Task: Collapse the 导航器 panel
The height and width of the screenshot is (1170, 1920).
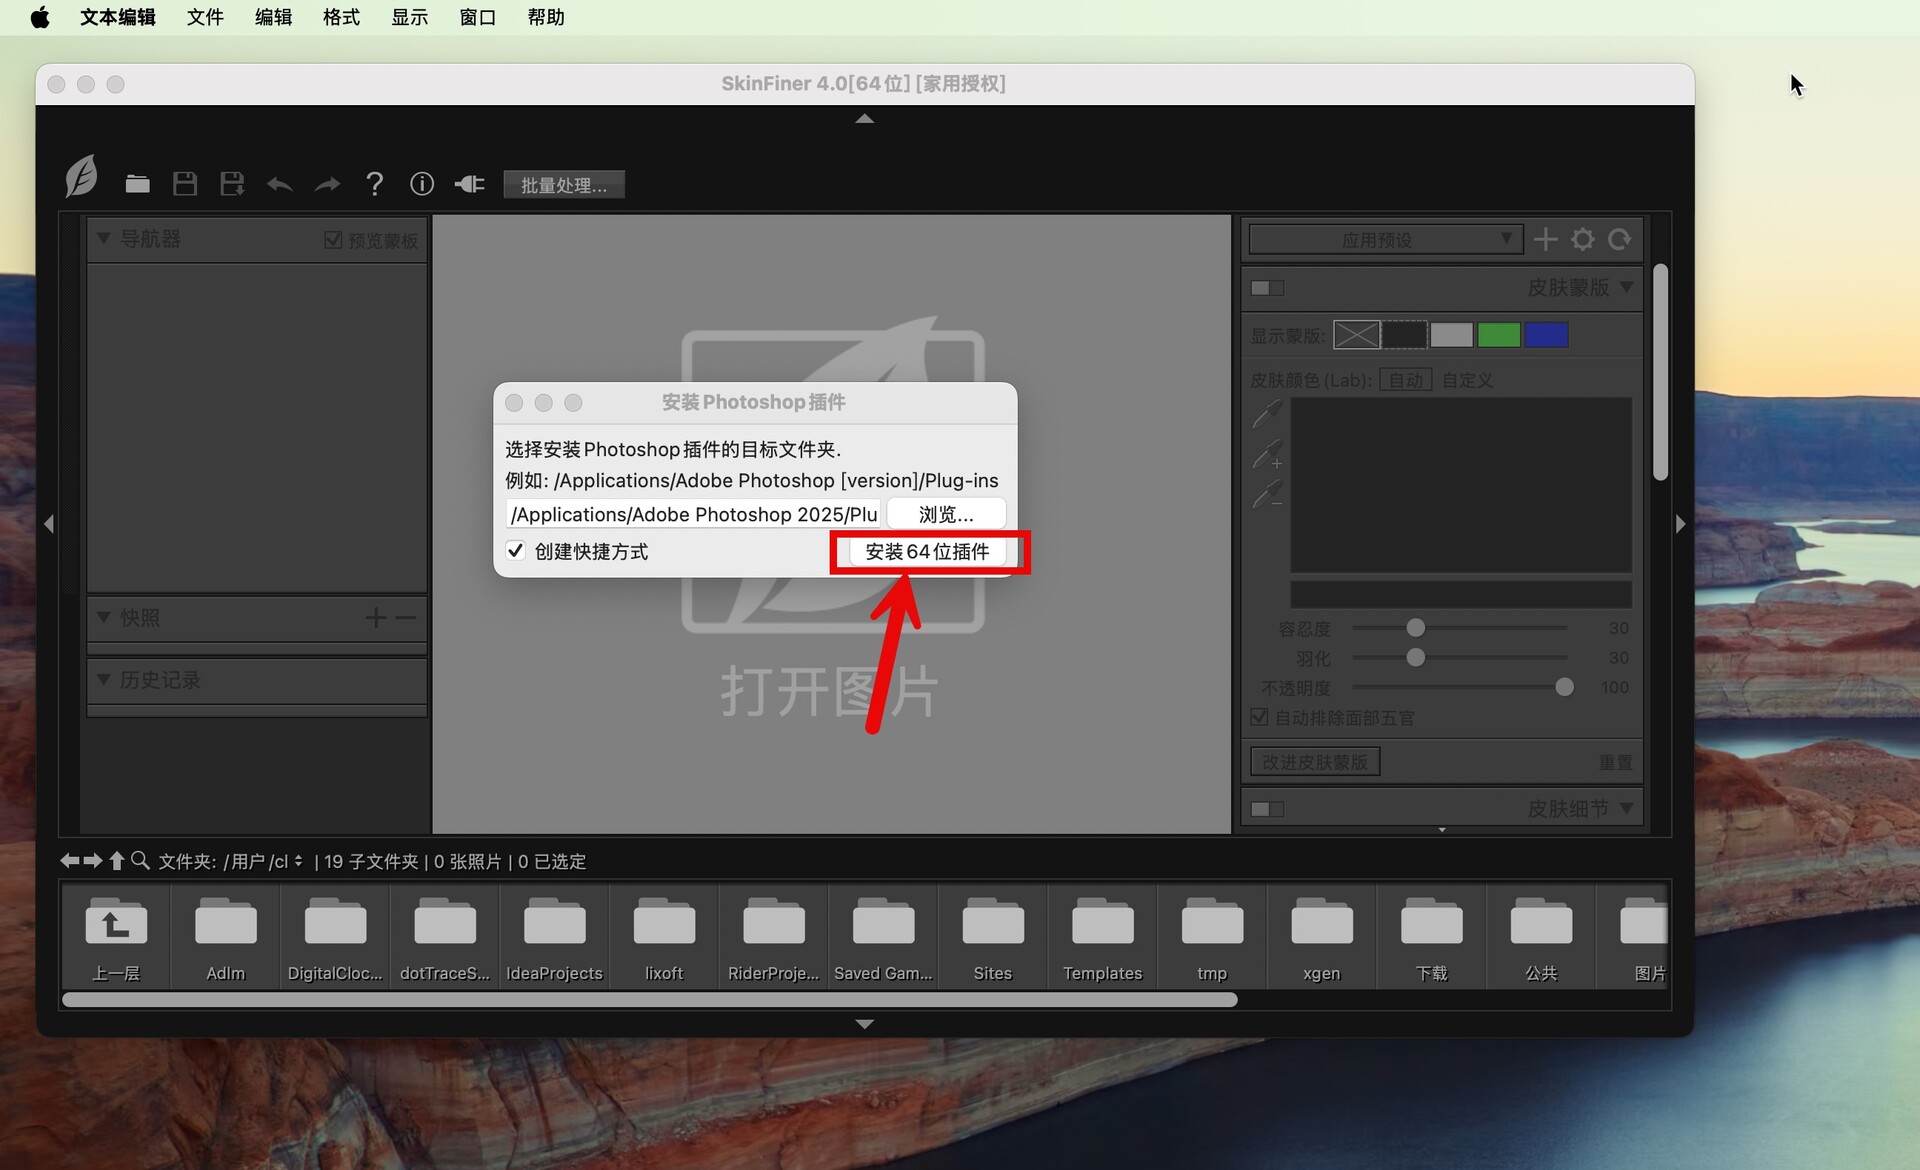Action: point(103,239)
